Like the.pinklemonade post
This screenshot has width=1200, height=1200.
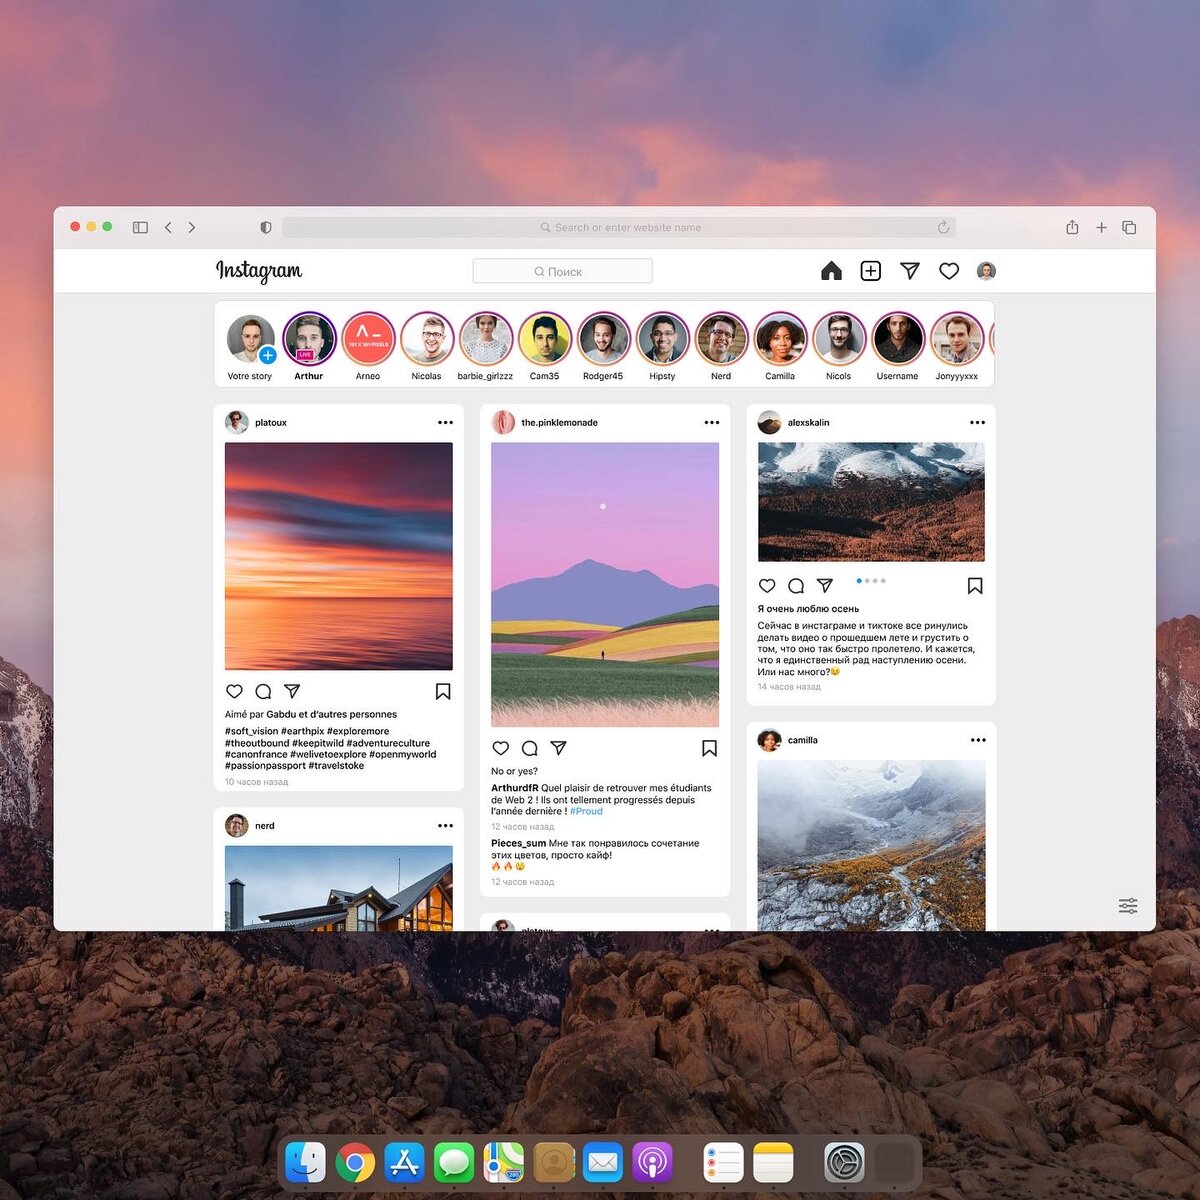point(501,748)
